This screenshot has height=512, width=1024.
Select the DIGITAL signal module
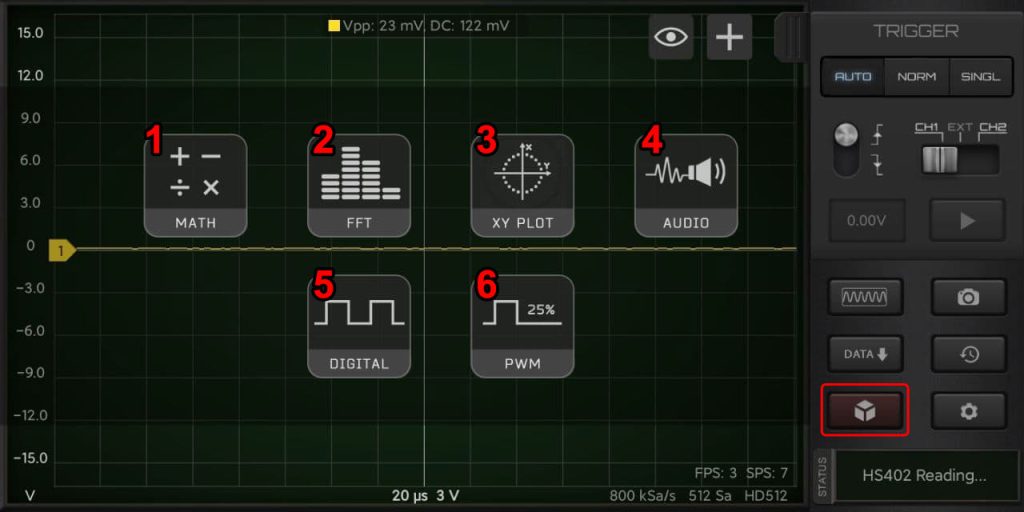click(x=359, y=326)
